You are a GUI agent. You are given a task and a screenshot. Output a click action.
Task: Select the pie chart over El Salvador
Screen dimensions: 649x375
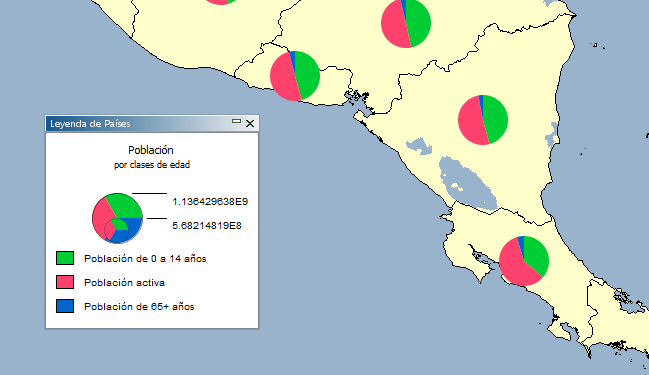(x=295, y=76)
